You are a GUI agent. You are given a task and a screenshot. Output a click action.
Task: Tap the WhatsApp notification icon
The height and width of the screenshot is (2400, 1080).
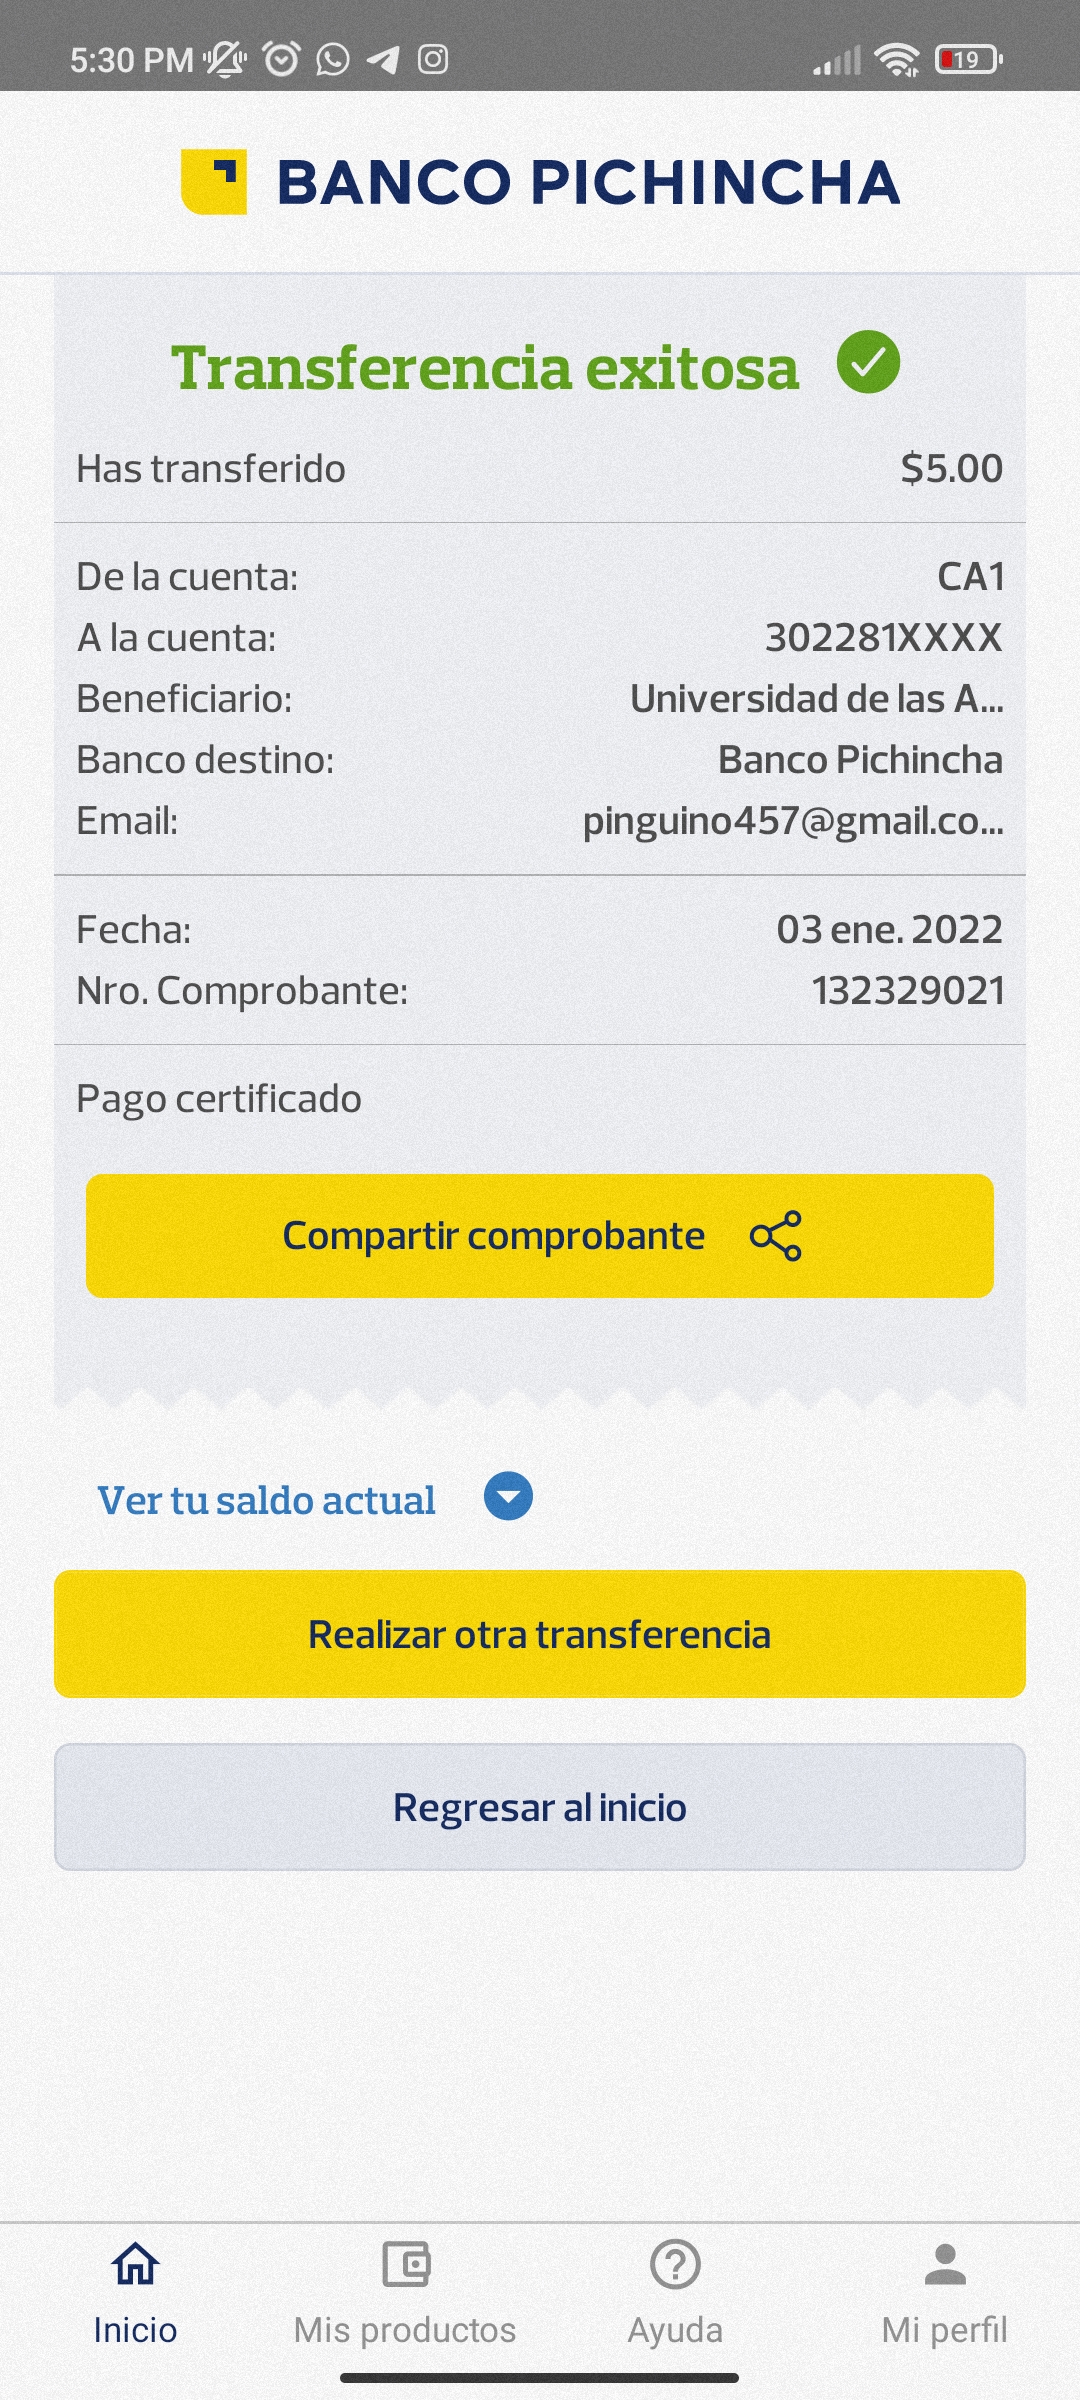333,60
